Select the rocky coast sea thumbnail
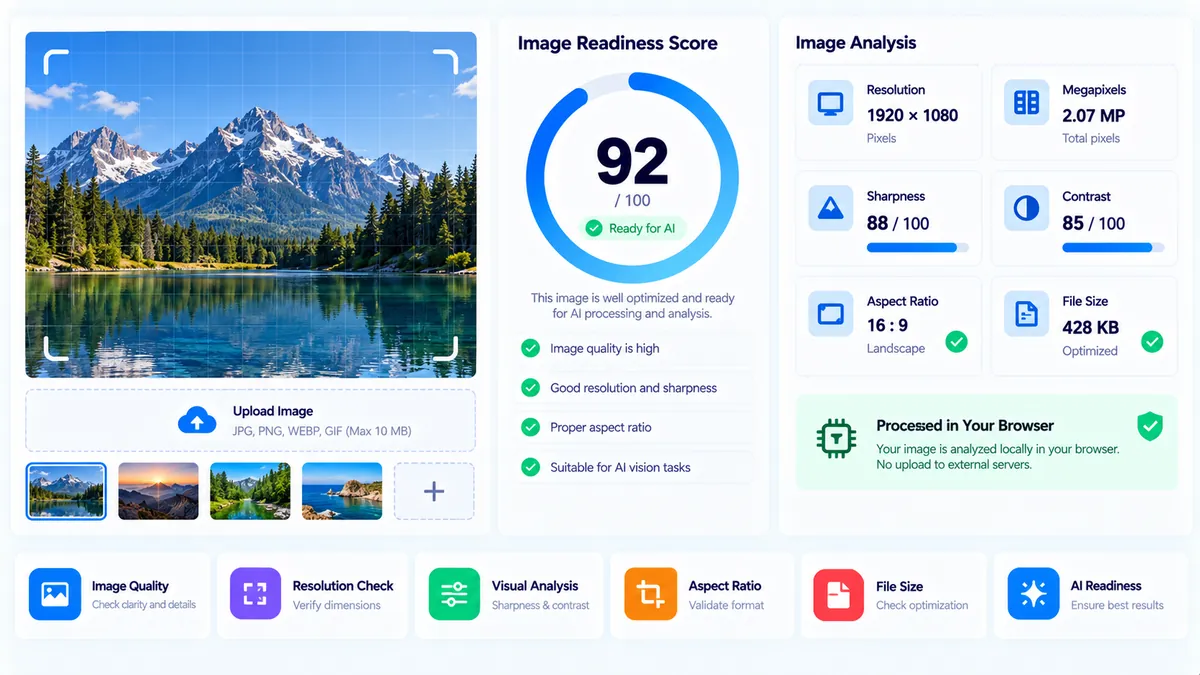 click(x=342, y=491)
